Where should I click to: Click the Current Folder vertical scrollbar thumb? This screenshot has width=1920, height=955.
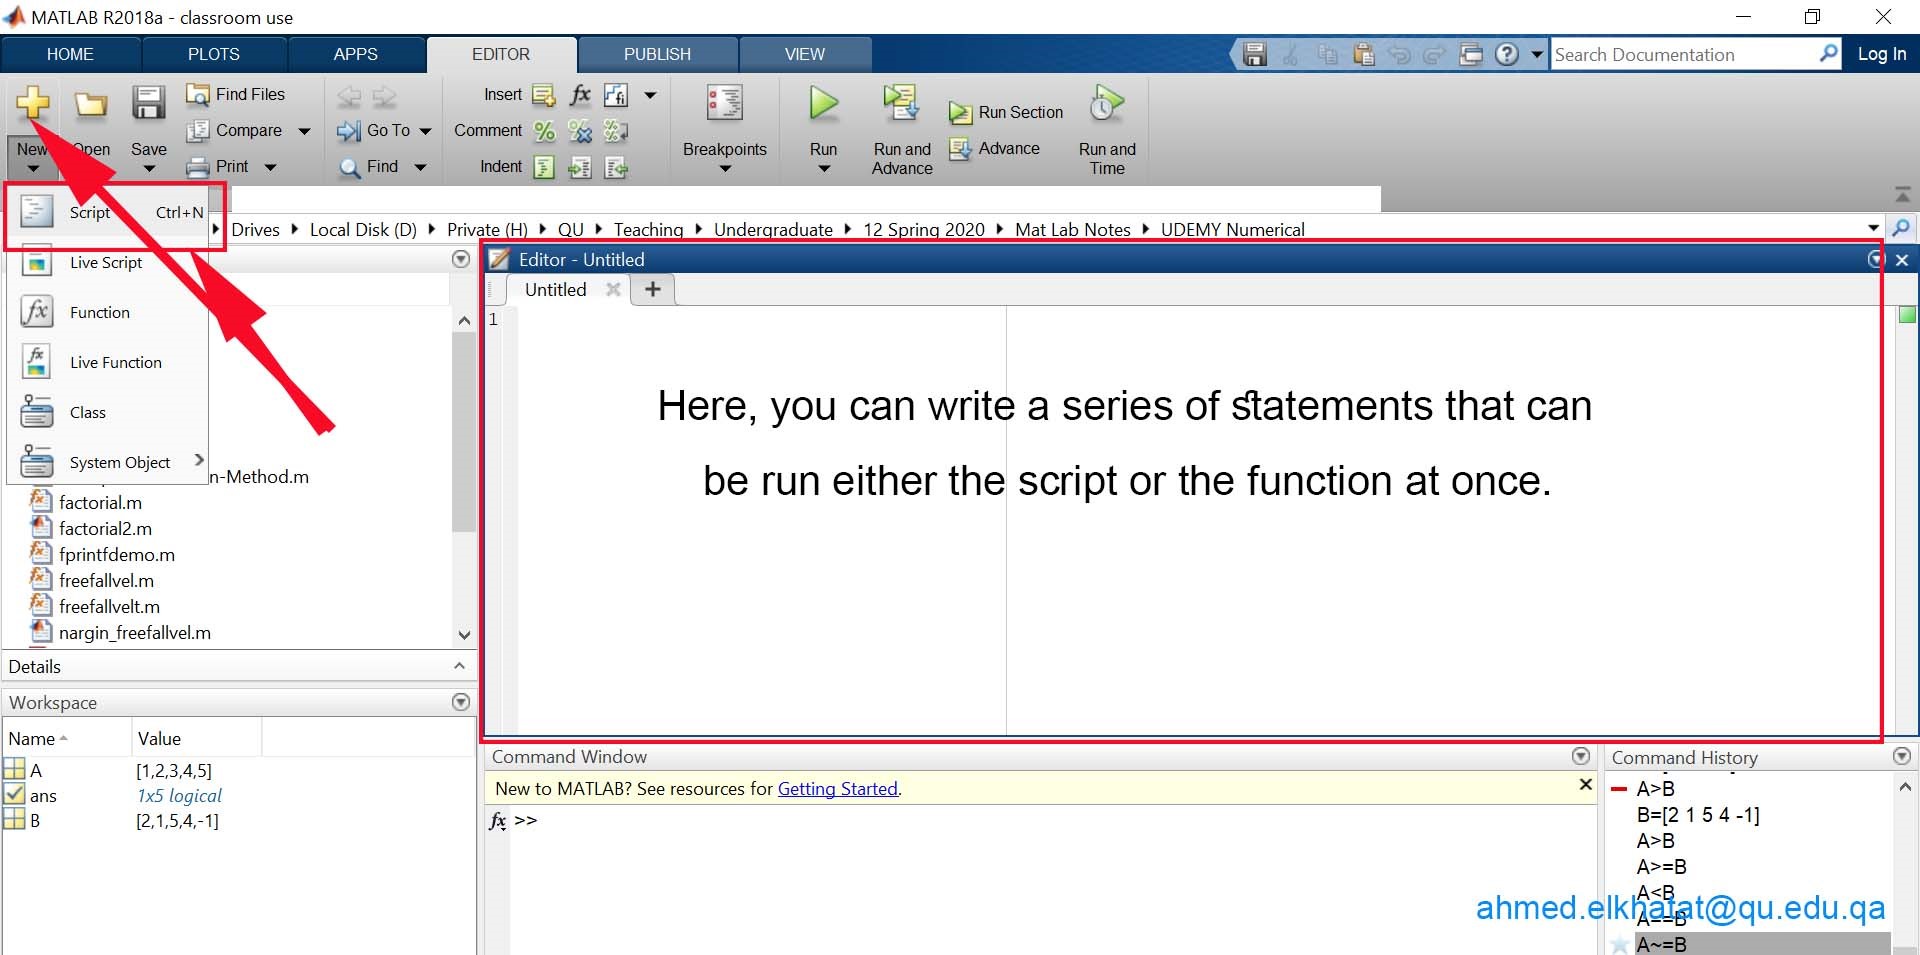(463, 432)
